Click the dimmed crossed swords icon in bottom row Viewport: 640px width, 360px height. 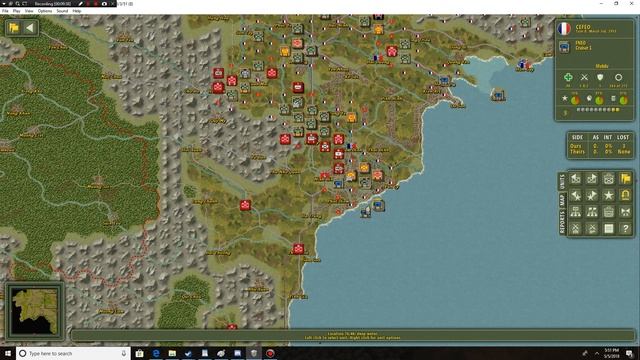click(592, 229)
